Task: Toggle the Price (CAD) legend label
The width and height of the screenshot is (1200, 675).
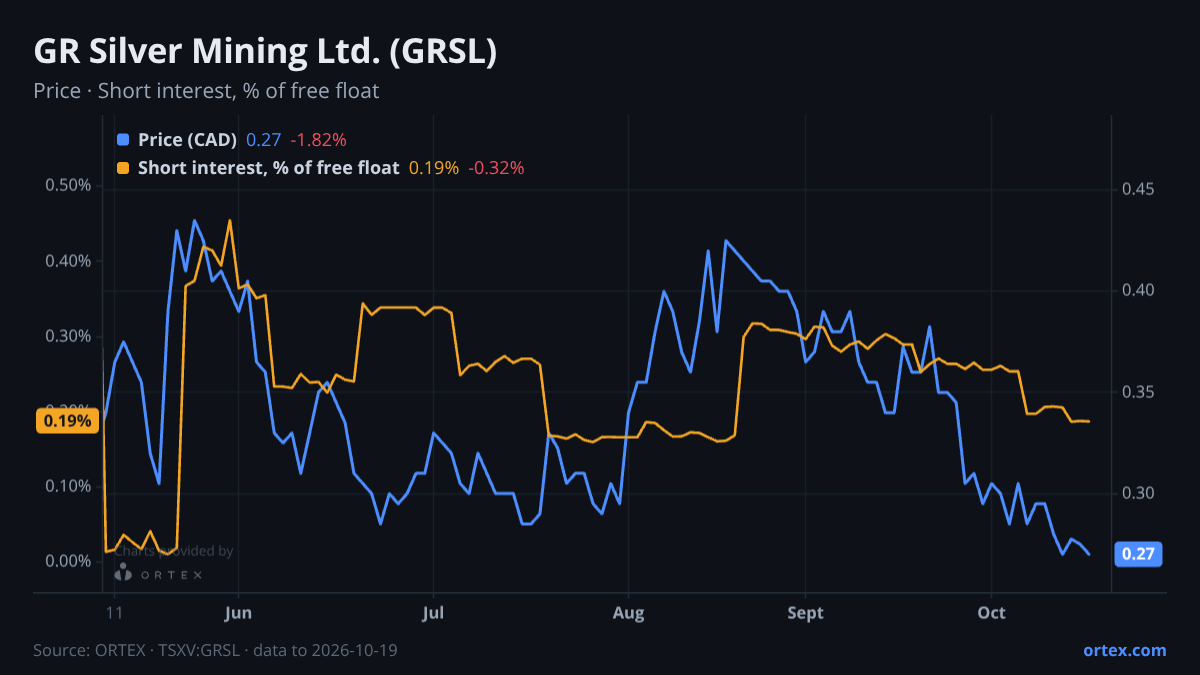Action: pyautogui.click(x=187, y=139)
